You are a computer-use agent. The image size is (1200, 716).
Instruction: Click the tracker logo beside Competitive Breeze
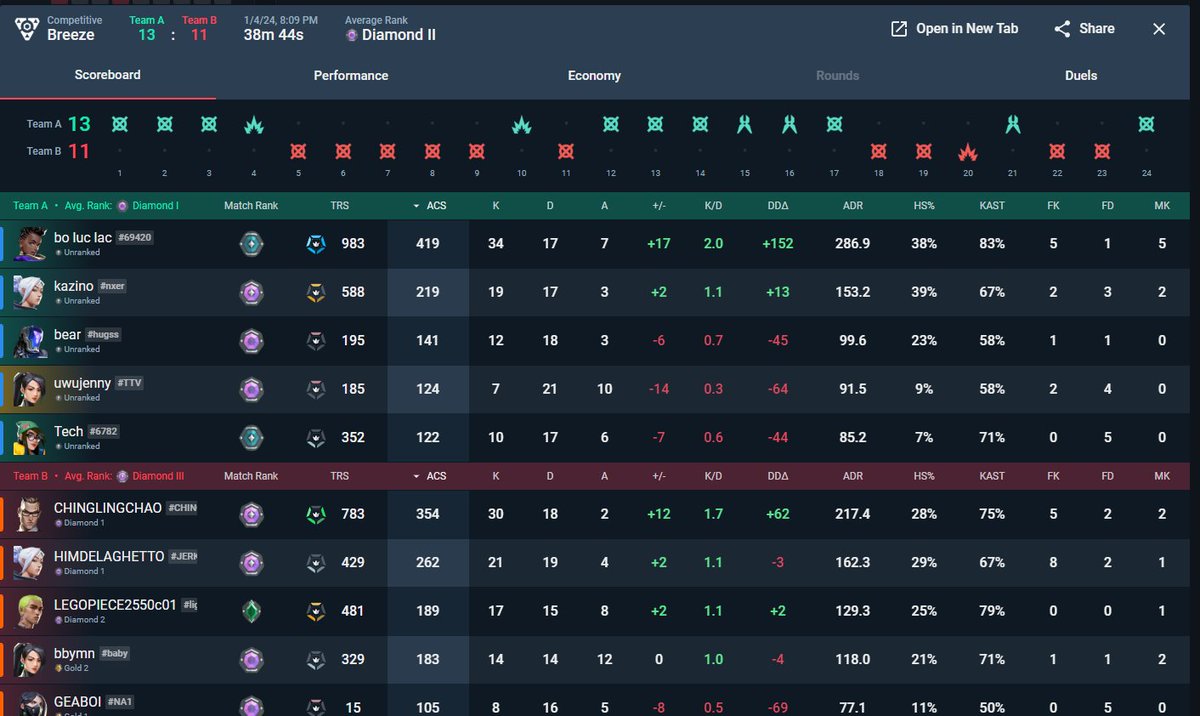point(27,28)
